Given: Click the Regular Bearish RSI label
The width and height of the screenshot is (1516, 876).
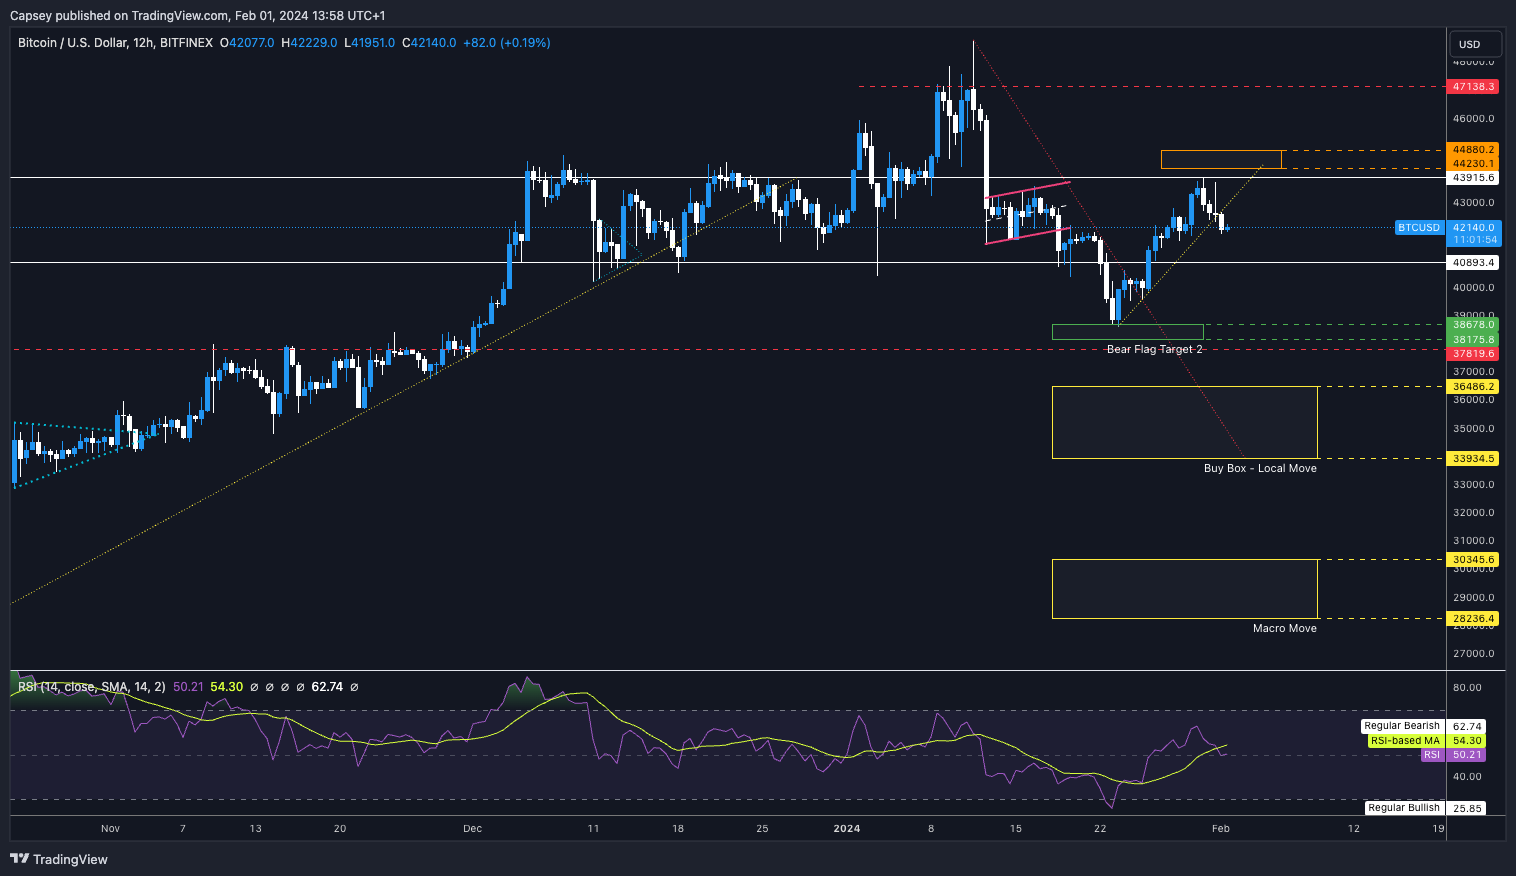Looking at the screenshot, I should click(x=1402, y=726).
